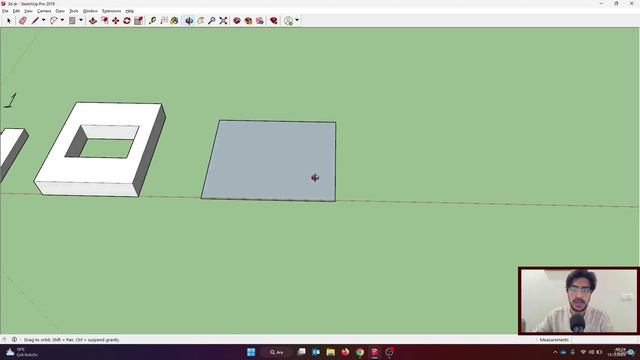Click the Measurements input box
Image resolution: width=640 pixels, height=360 pixels.
click(605, 340)
